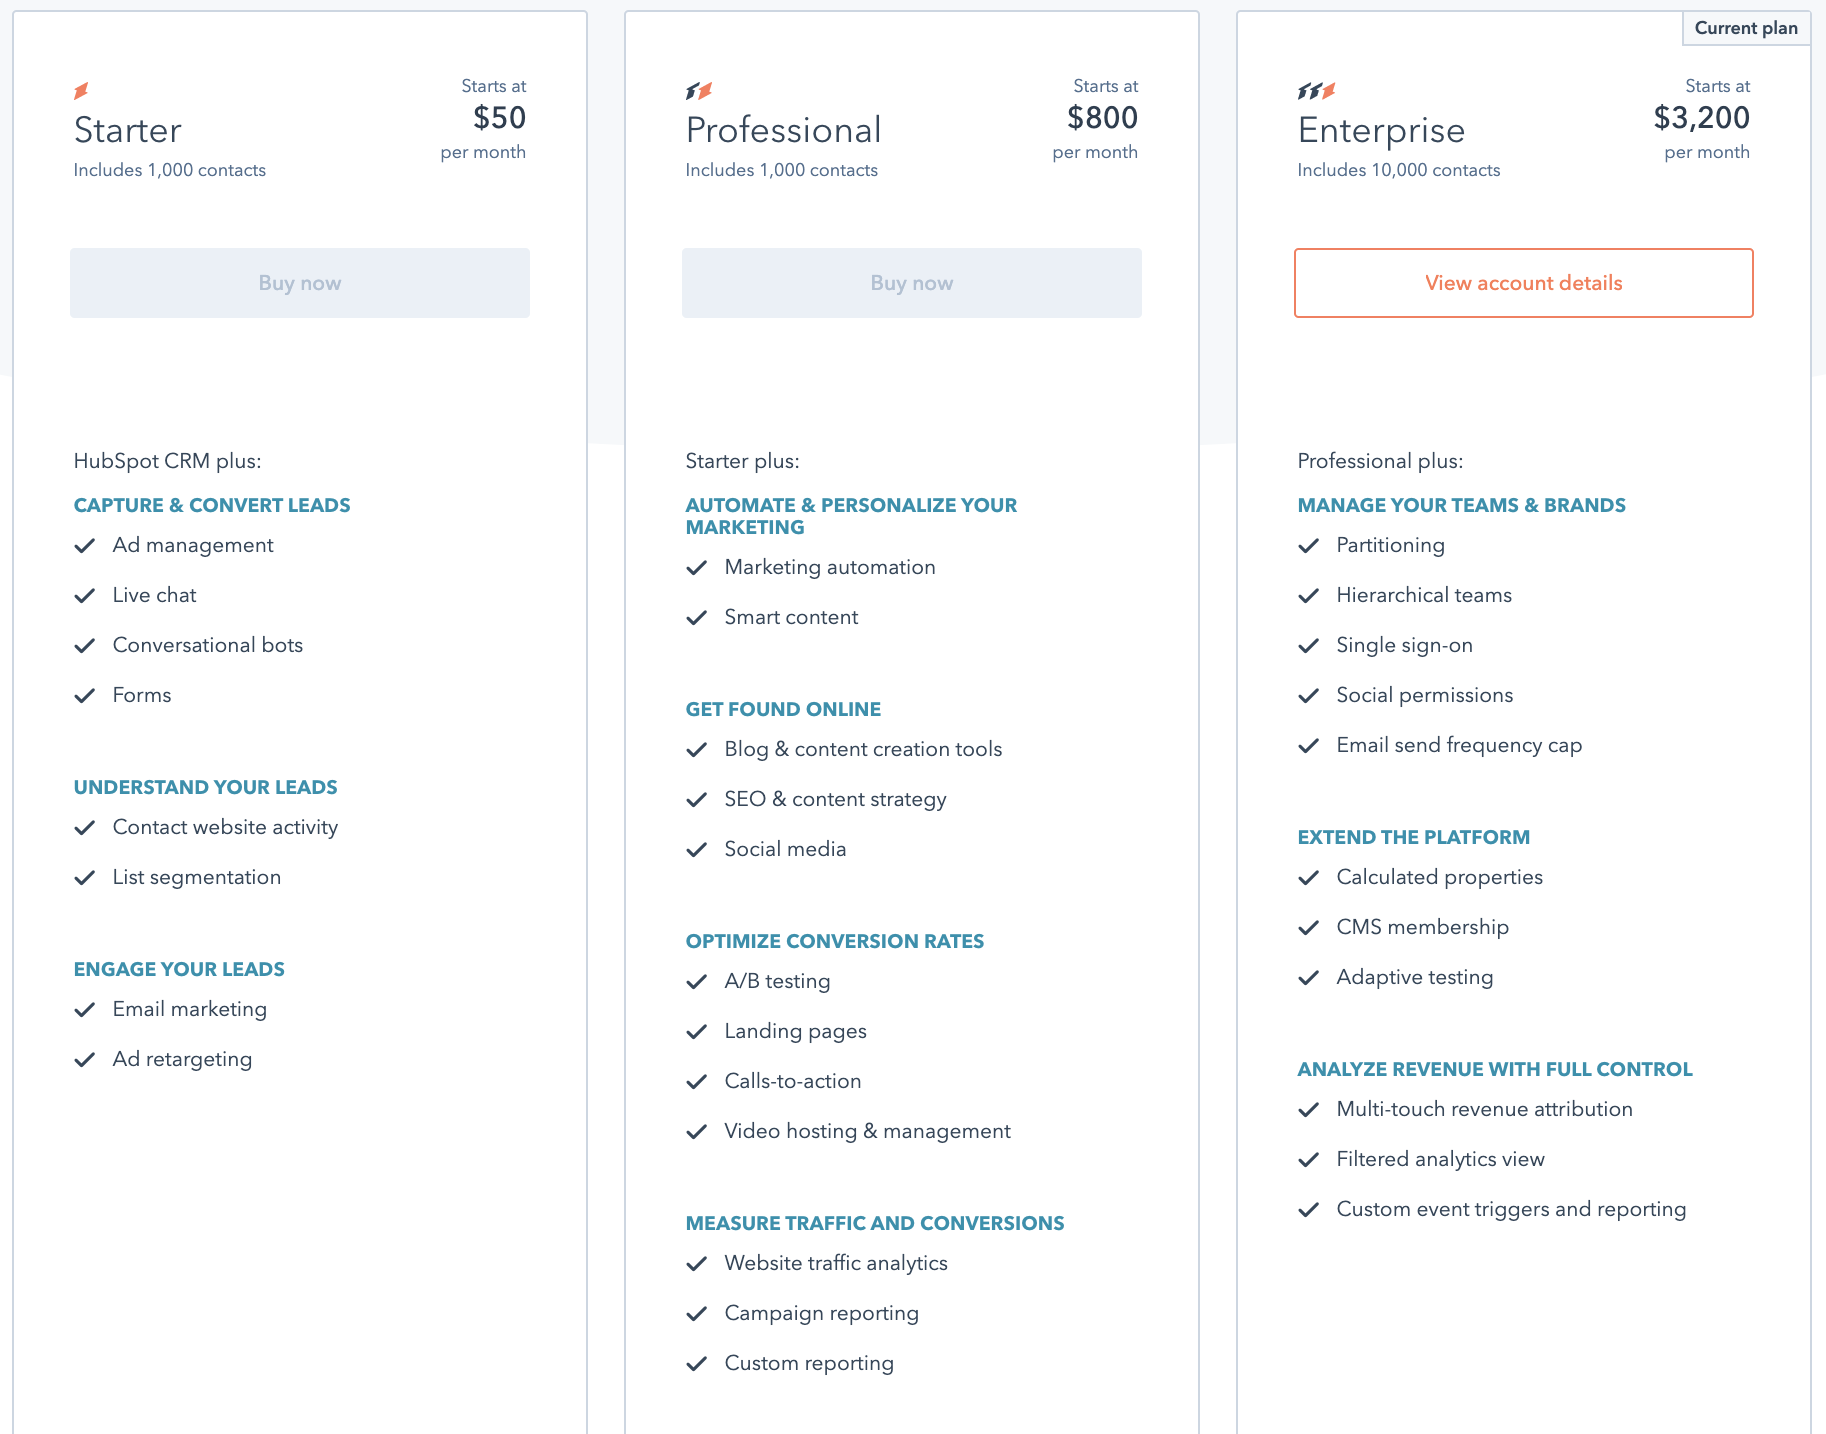Click the checkmark beside Custom reporting
This screenshot has width=1826, height=1434.
tap(697, 1364)
